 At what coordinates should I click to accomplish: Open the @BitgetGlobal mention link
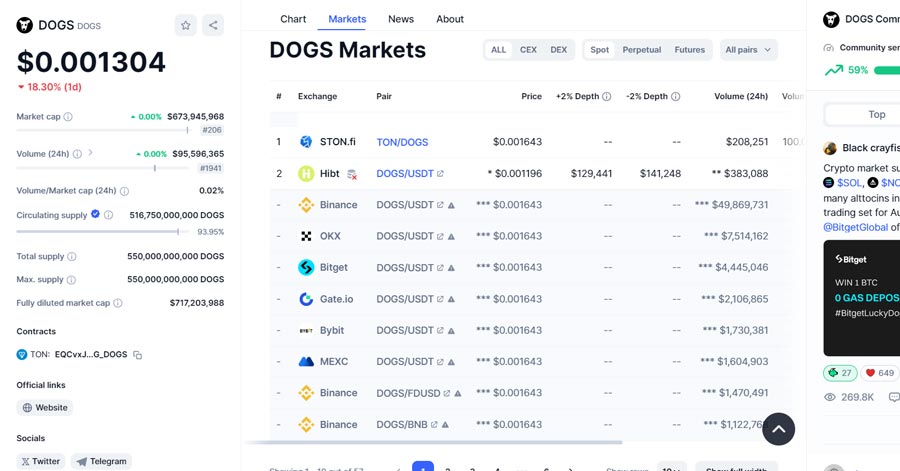pos(855,227)
